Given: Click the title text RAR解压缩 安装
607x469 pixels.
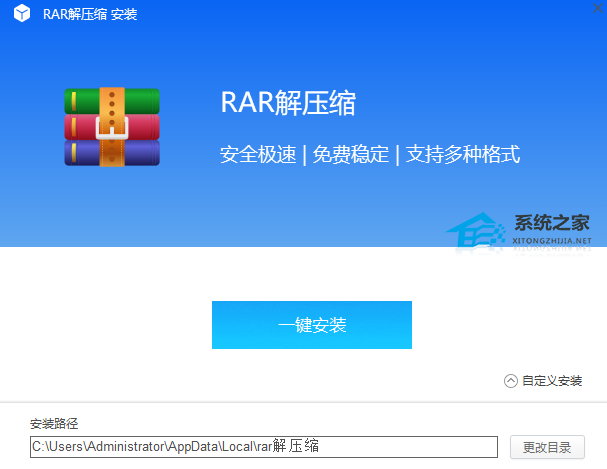Looking at the screenshot, I should point(90,14).
